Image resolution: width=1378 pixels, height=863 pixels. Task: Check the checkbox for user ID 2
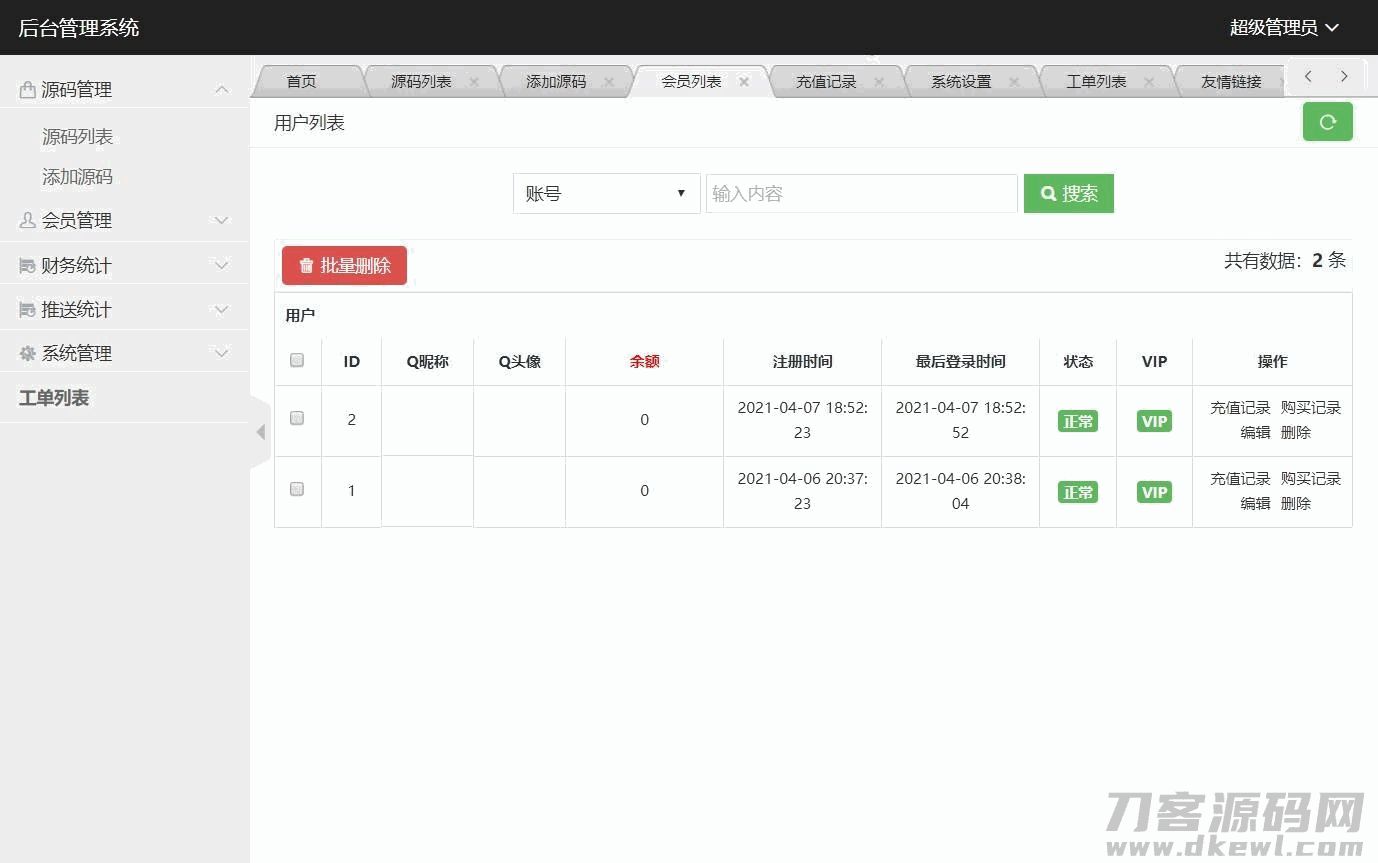pos(297,418)
